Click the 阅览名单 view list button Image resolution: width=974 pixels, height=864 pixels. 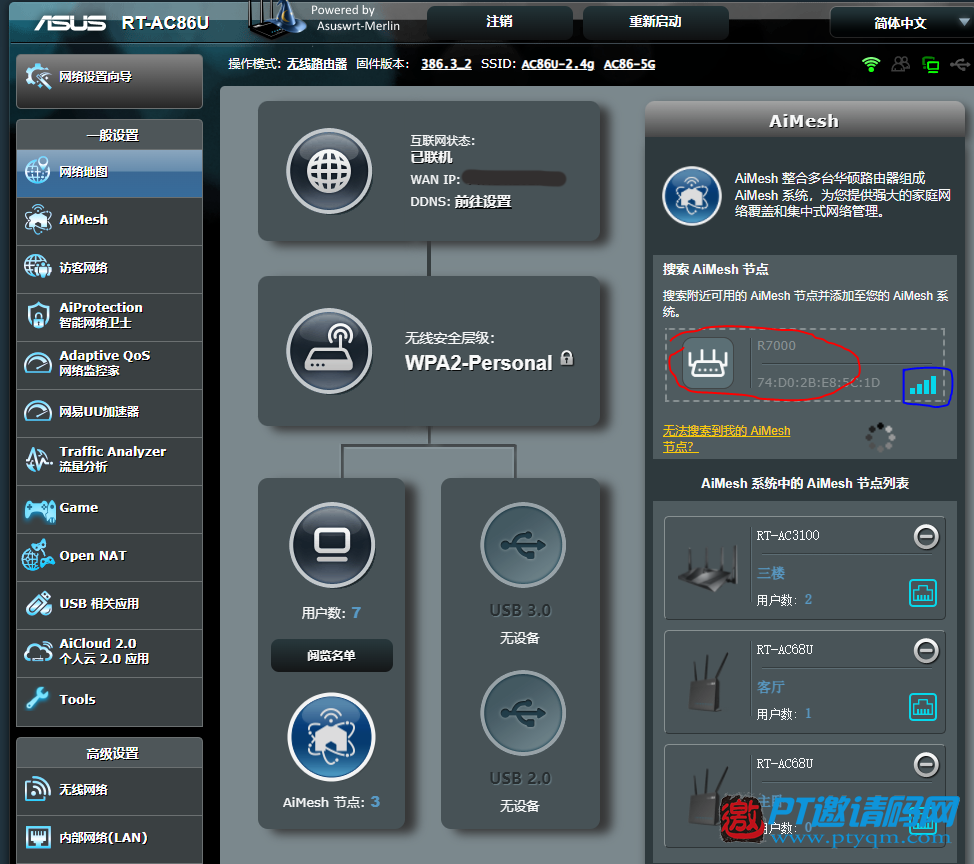[x=332, y=655]
